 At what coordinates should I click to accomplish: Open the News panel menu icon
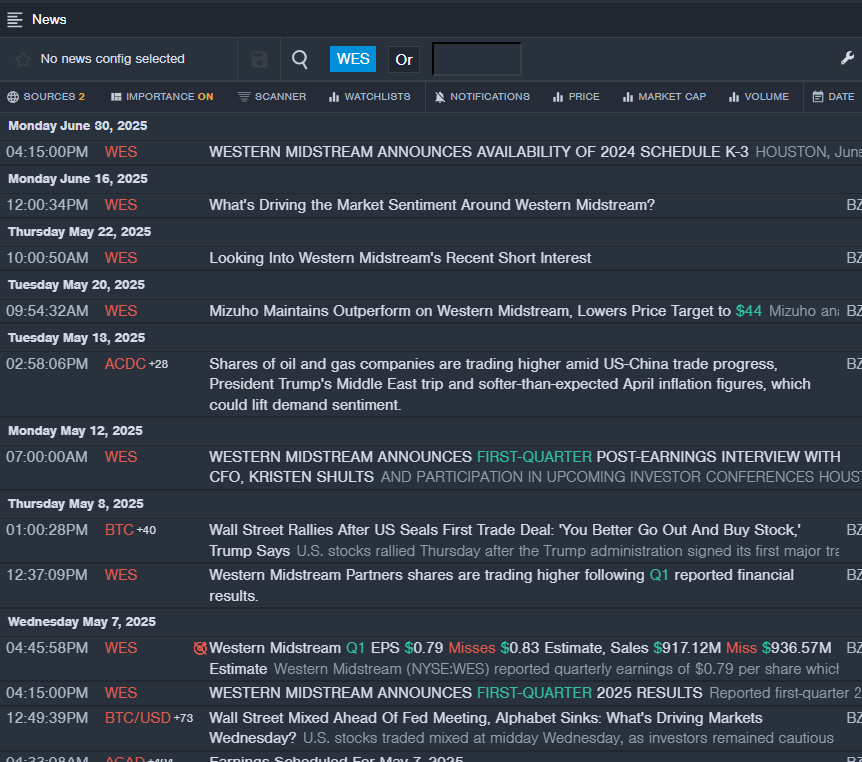[14, 20]
